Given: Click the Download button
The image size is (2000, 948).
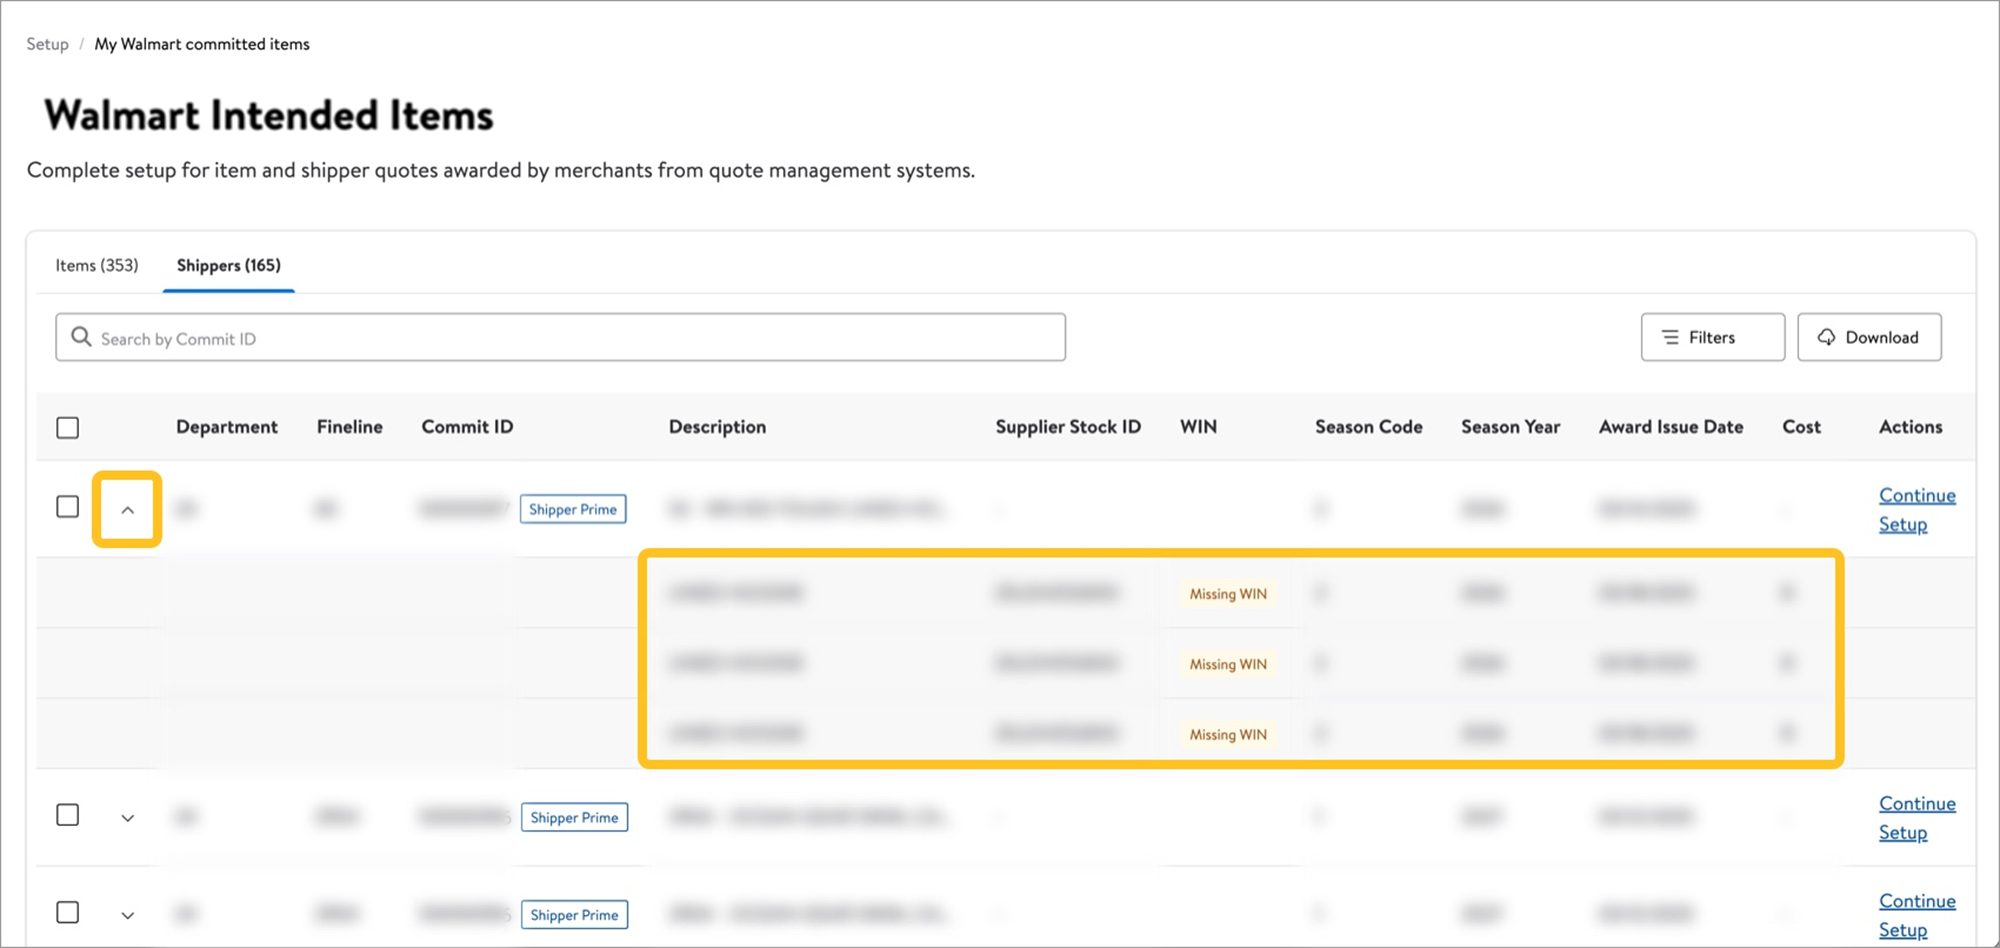Looking at the screenshot, I should click(x=1869, y=337).
